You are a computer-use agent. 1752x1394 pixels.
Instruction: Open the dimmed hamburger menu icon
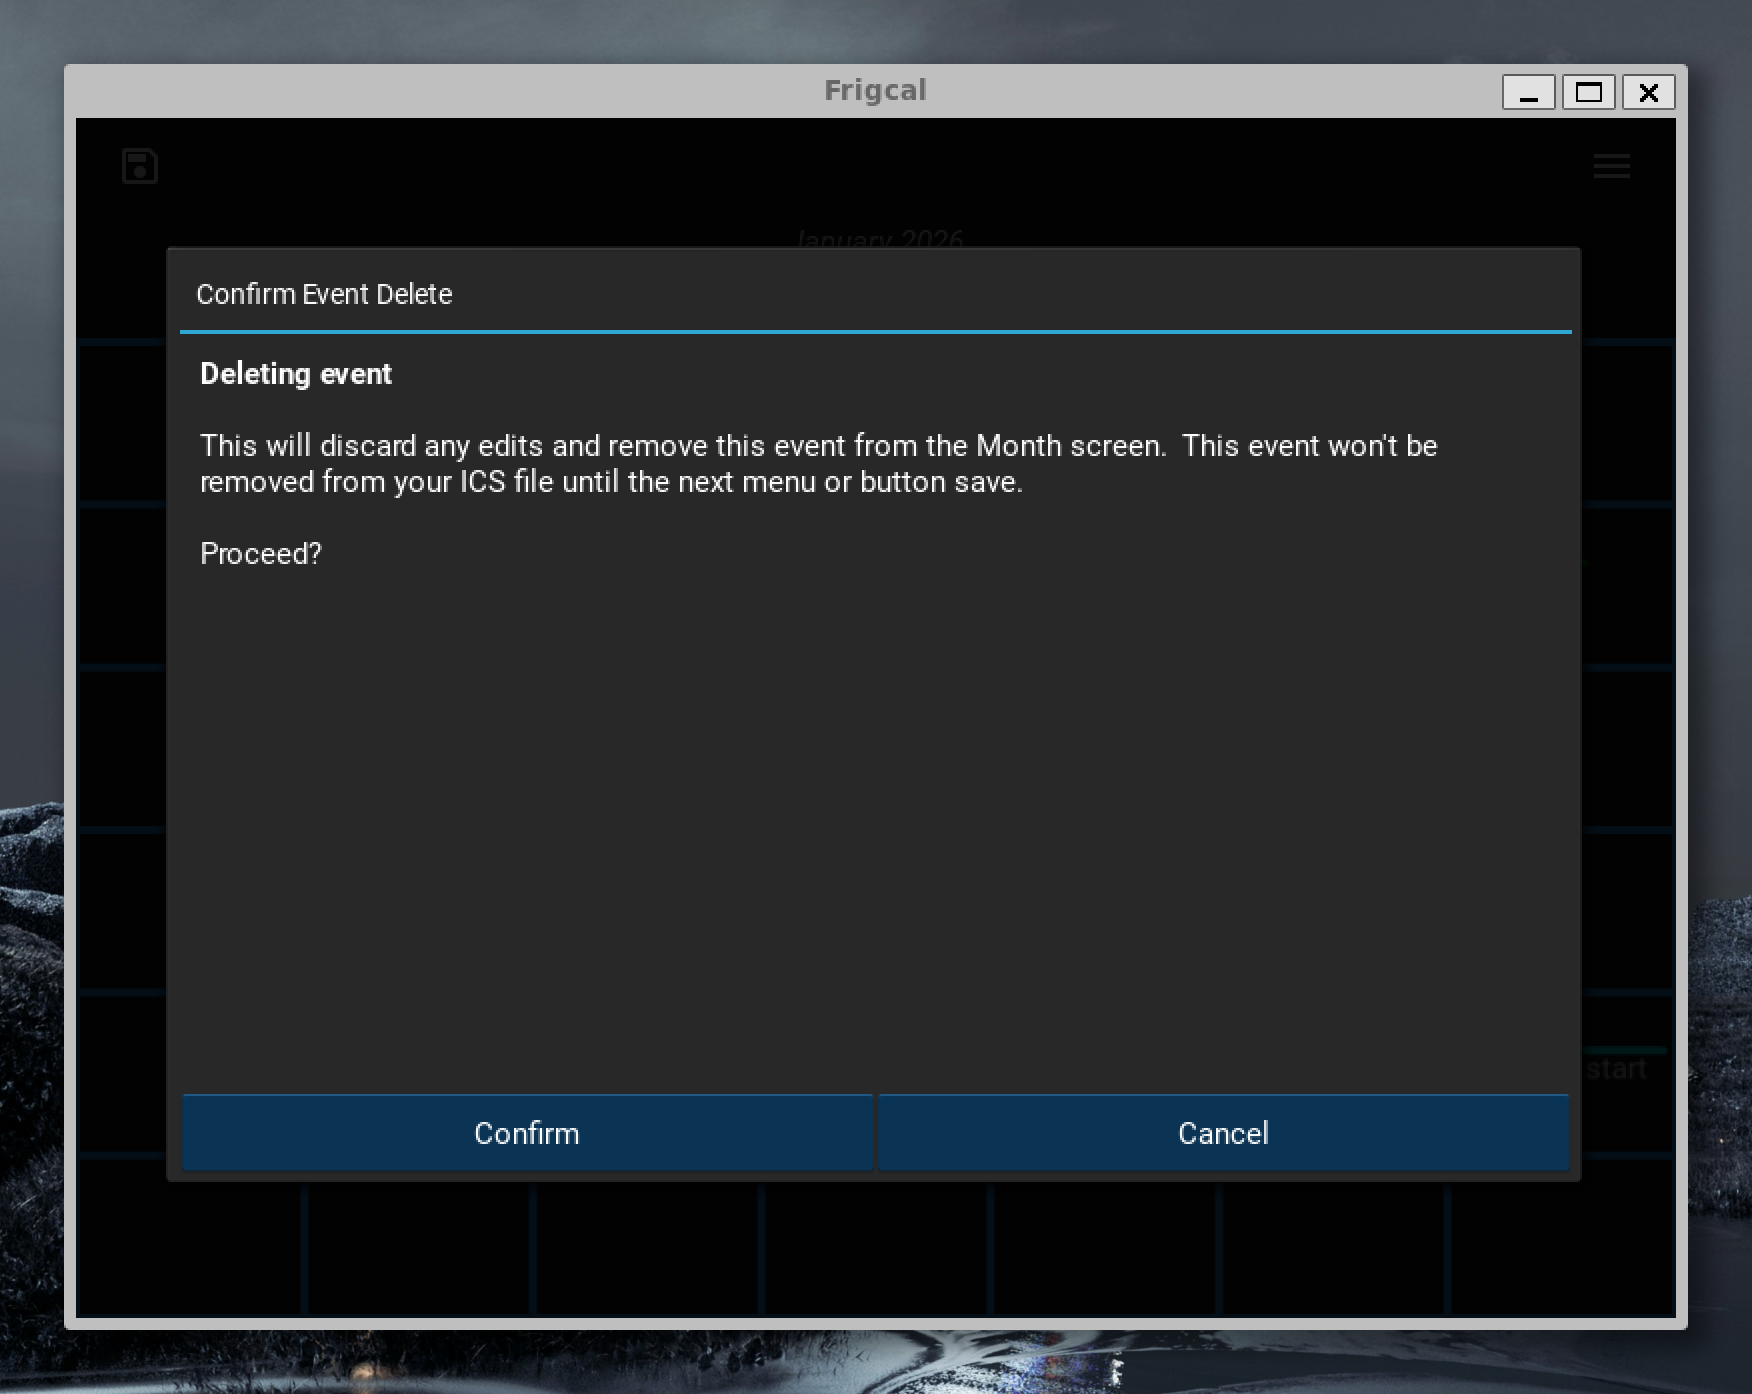pyautogui.click(x=1612, y=166)
